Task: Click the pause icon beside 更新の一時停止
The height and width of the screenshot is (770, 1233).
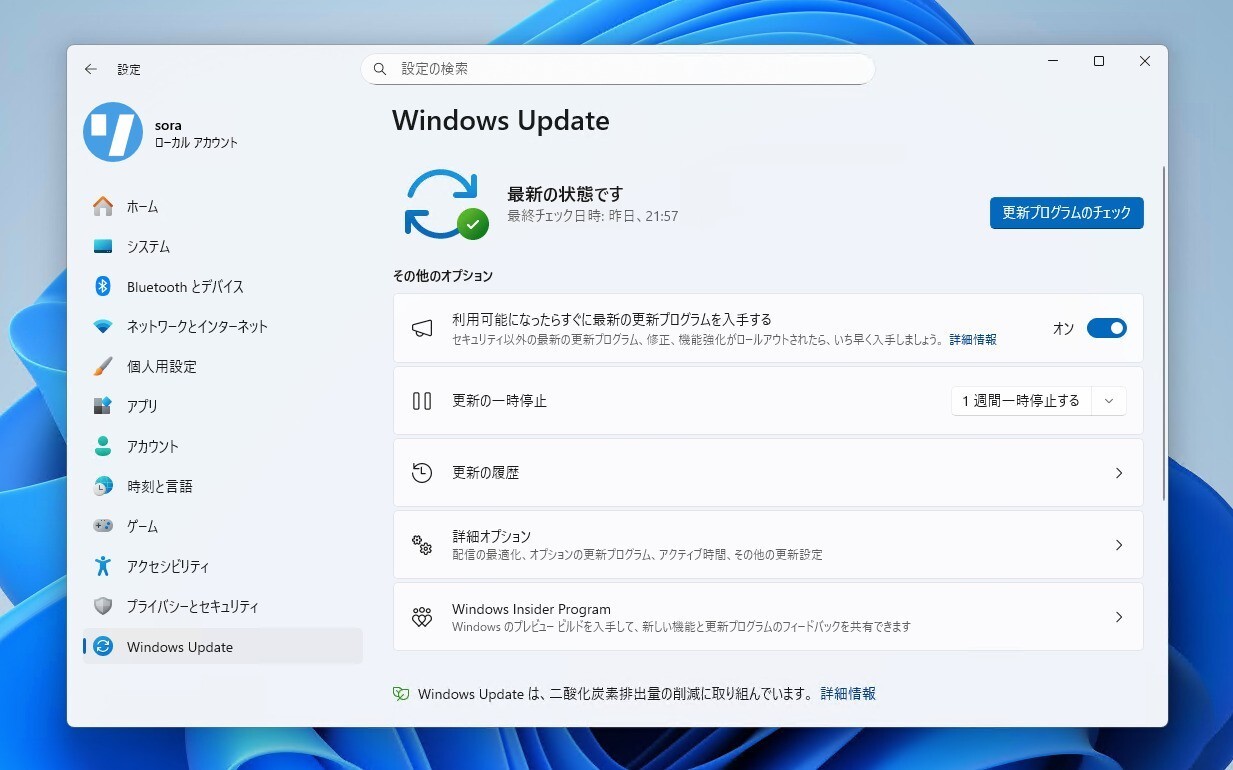Action: [x=422, y=401]
